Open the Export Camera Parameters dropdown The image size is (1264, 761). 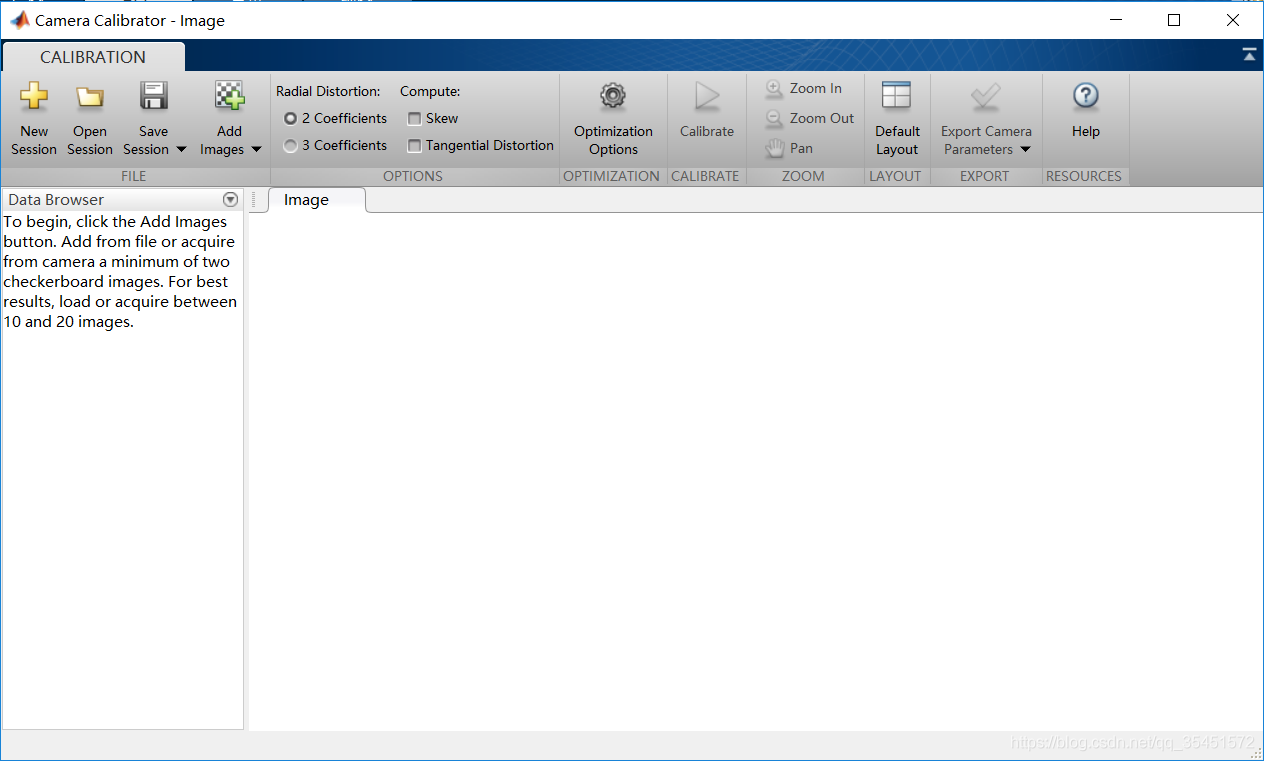point(986,141)
